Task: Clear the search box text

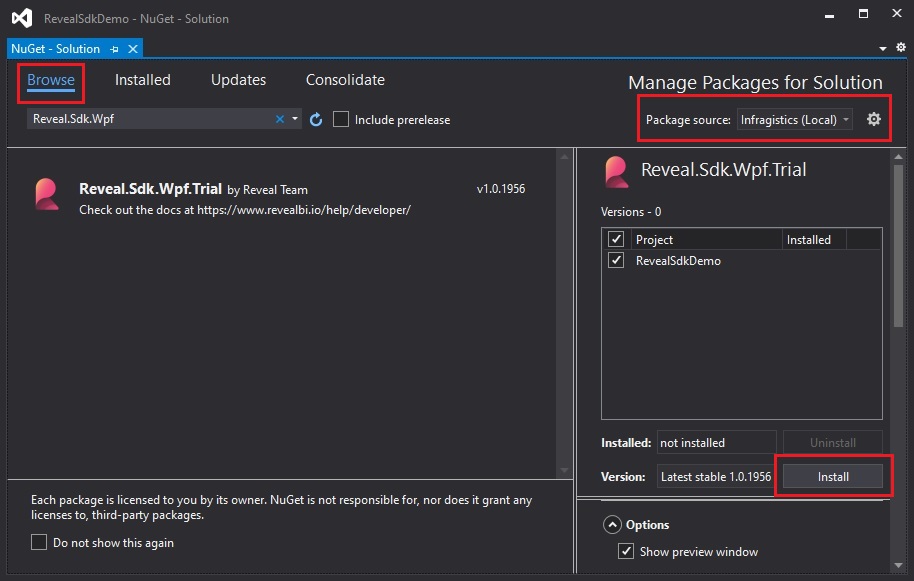Action: [x=280, y=119]
